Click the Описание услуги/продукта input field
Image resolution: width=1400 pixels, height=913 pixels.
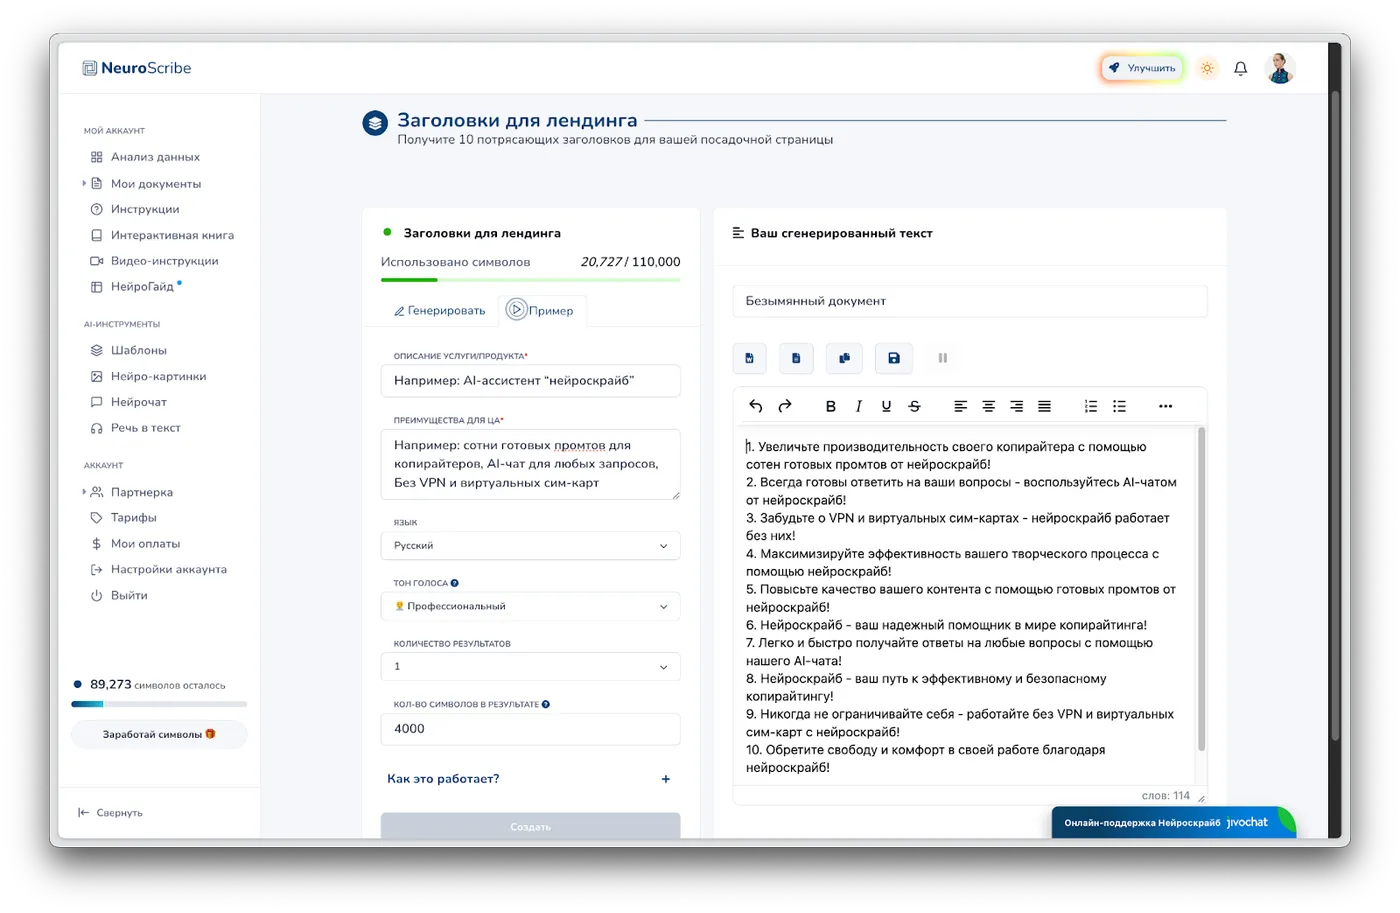click(530, 381)
